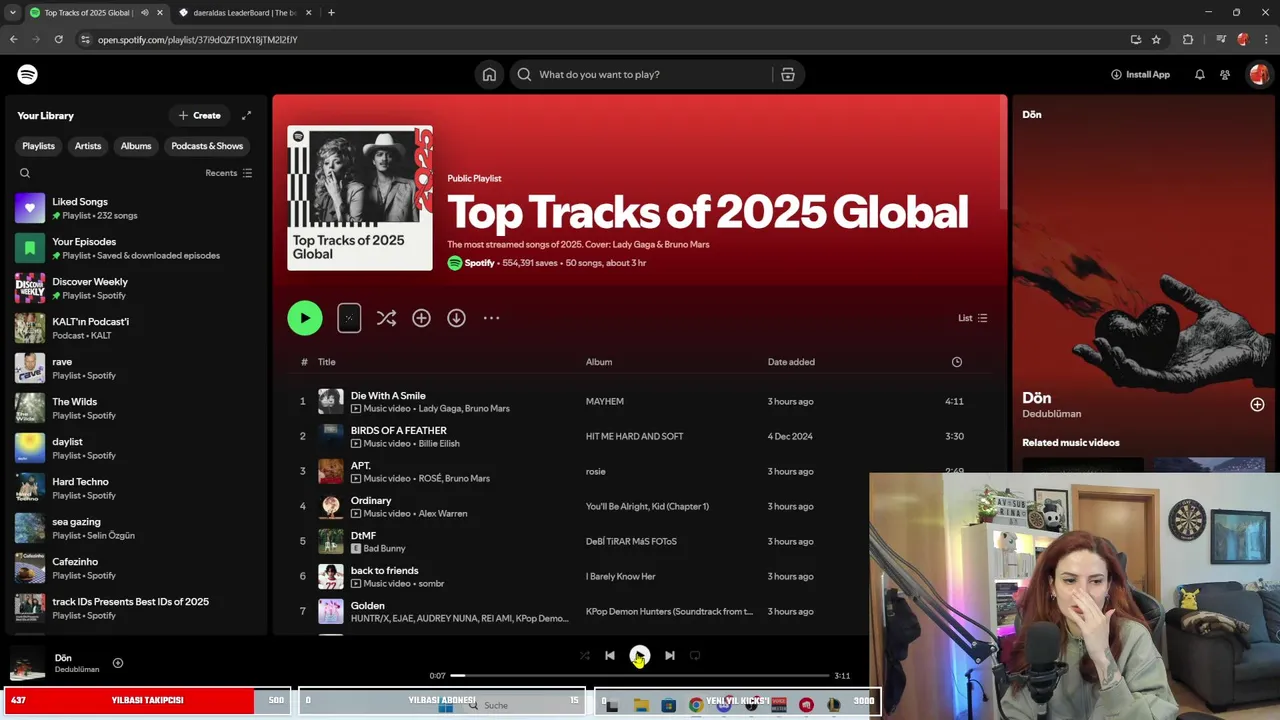Save playlist to Your Library plus icon
1280x720 pixels.
pos(421,318)
